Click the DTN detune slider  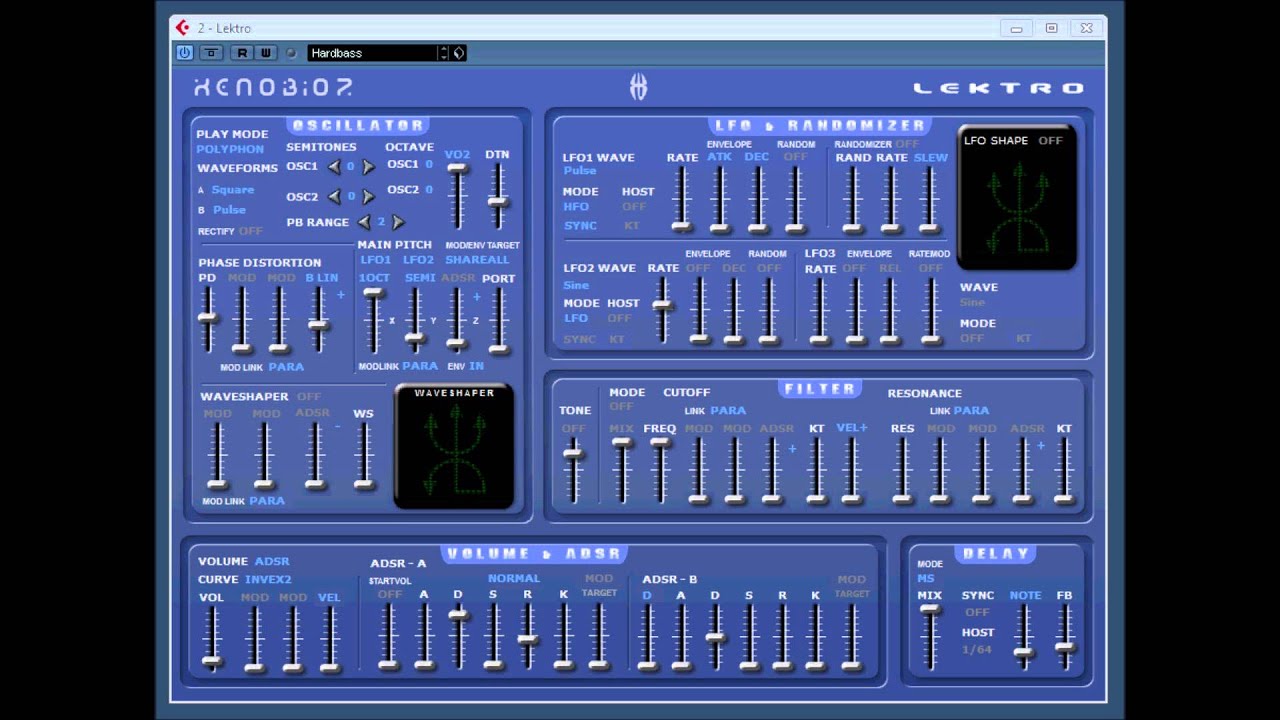497,195
